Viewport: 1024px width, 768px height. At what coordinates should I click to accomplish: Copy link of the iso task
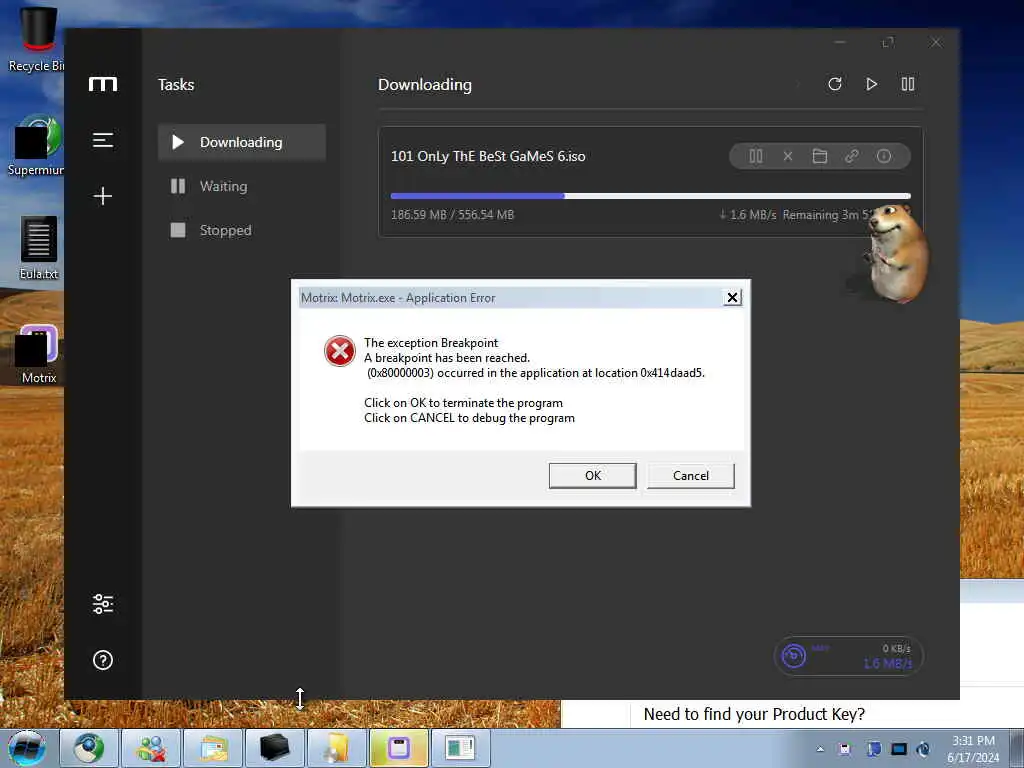(852, 156)
